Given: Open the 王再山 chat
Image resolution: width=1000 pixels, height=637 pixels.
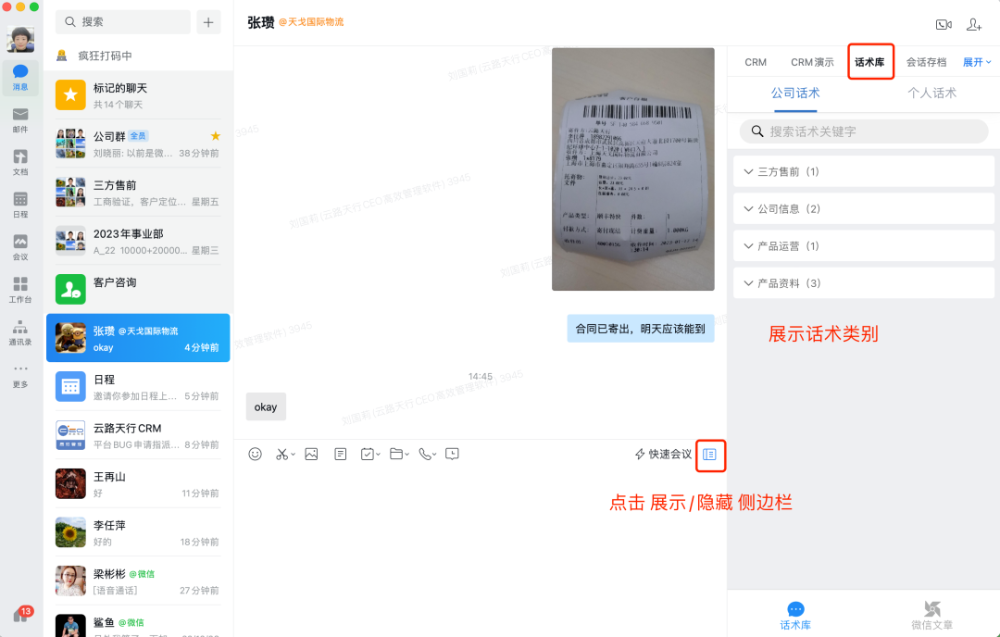Looking at the screenshot, I should (x=138, y=484).
